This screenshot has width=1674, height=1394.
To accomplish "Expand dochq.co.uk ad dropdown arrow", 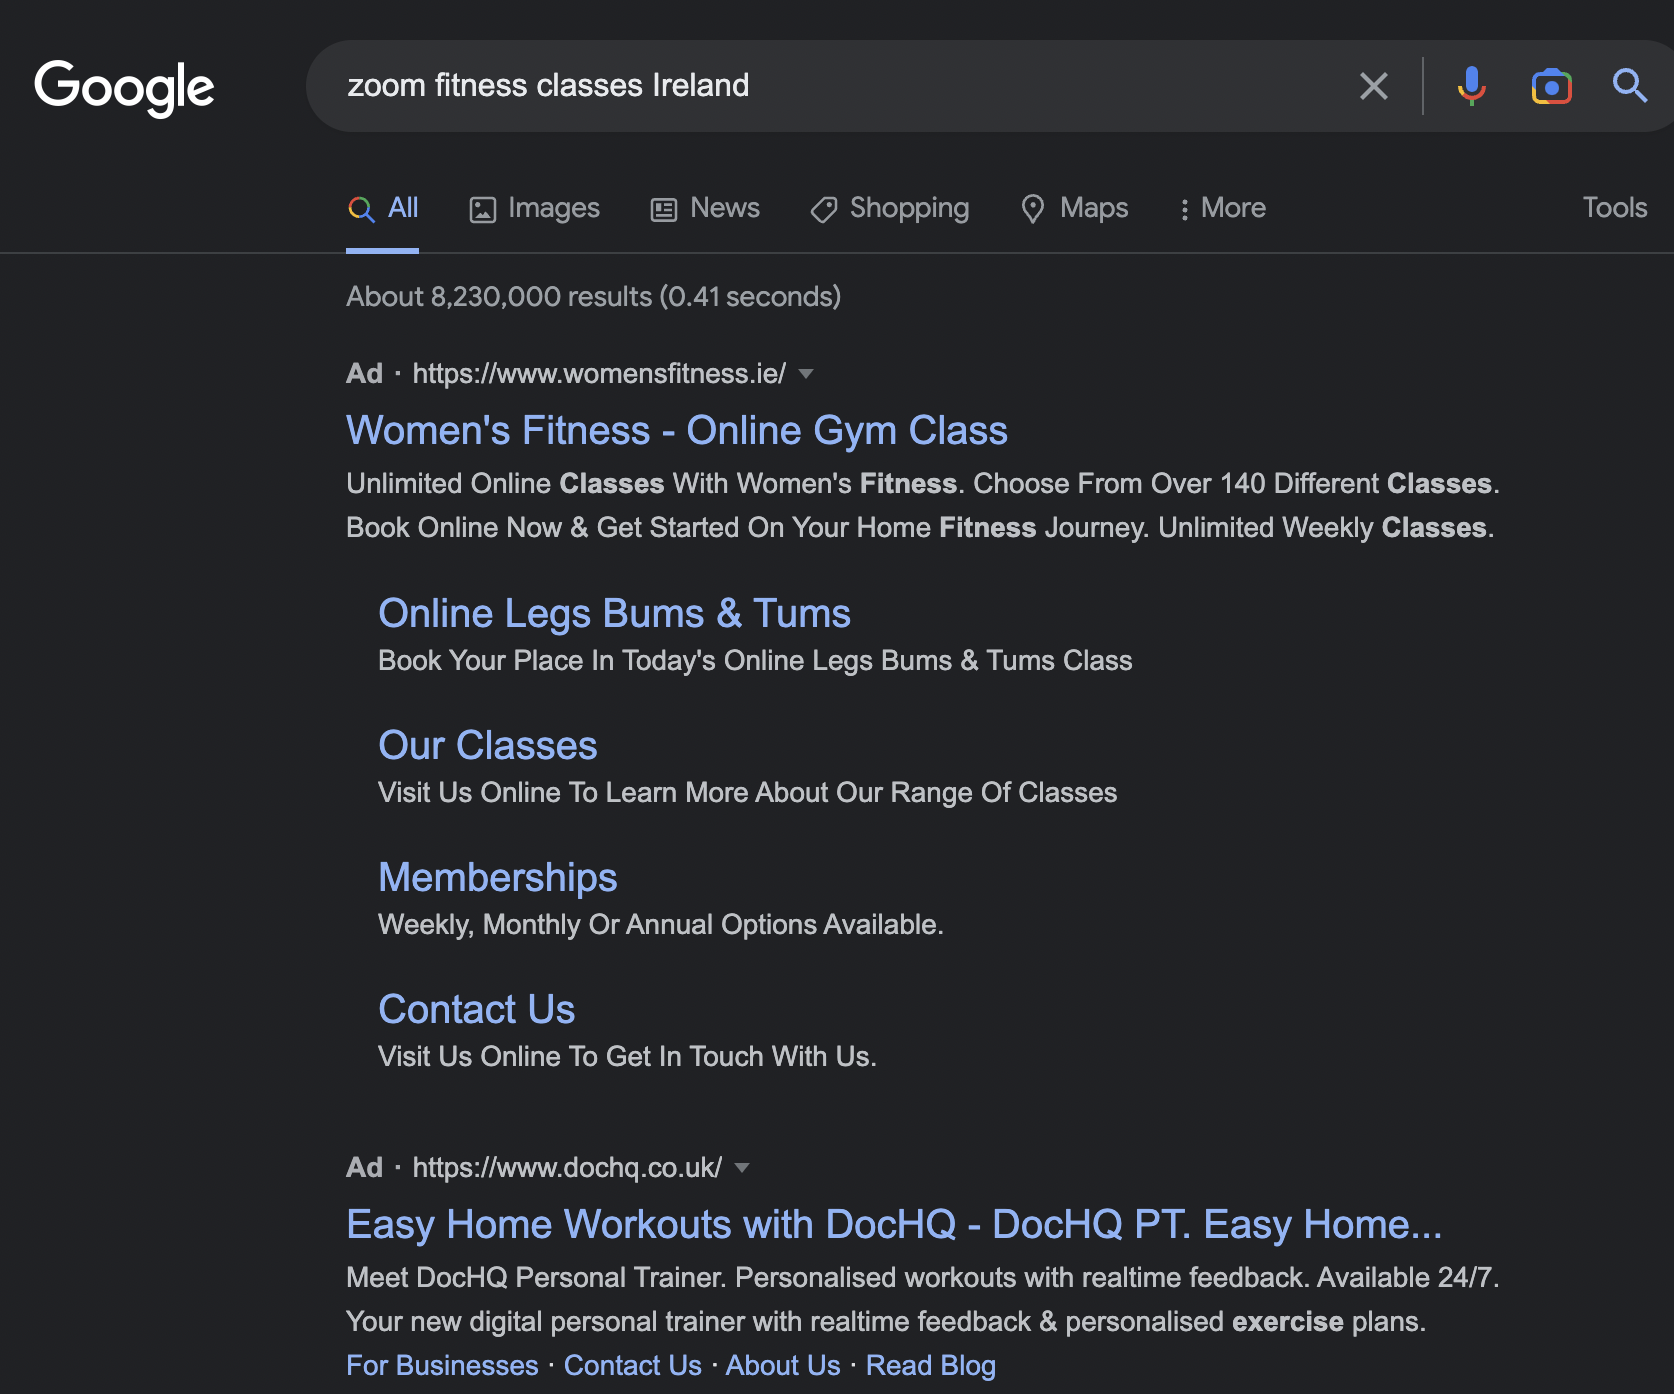I will pyautogui.click(x=742, y=1168).
